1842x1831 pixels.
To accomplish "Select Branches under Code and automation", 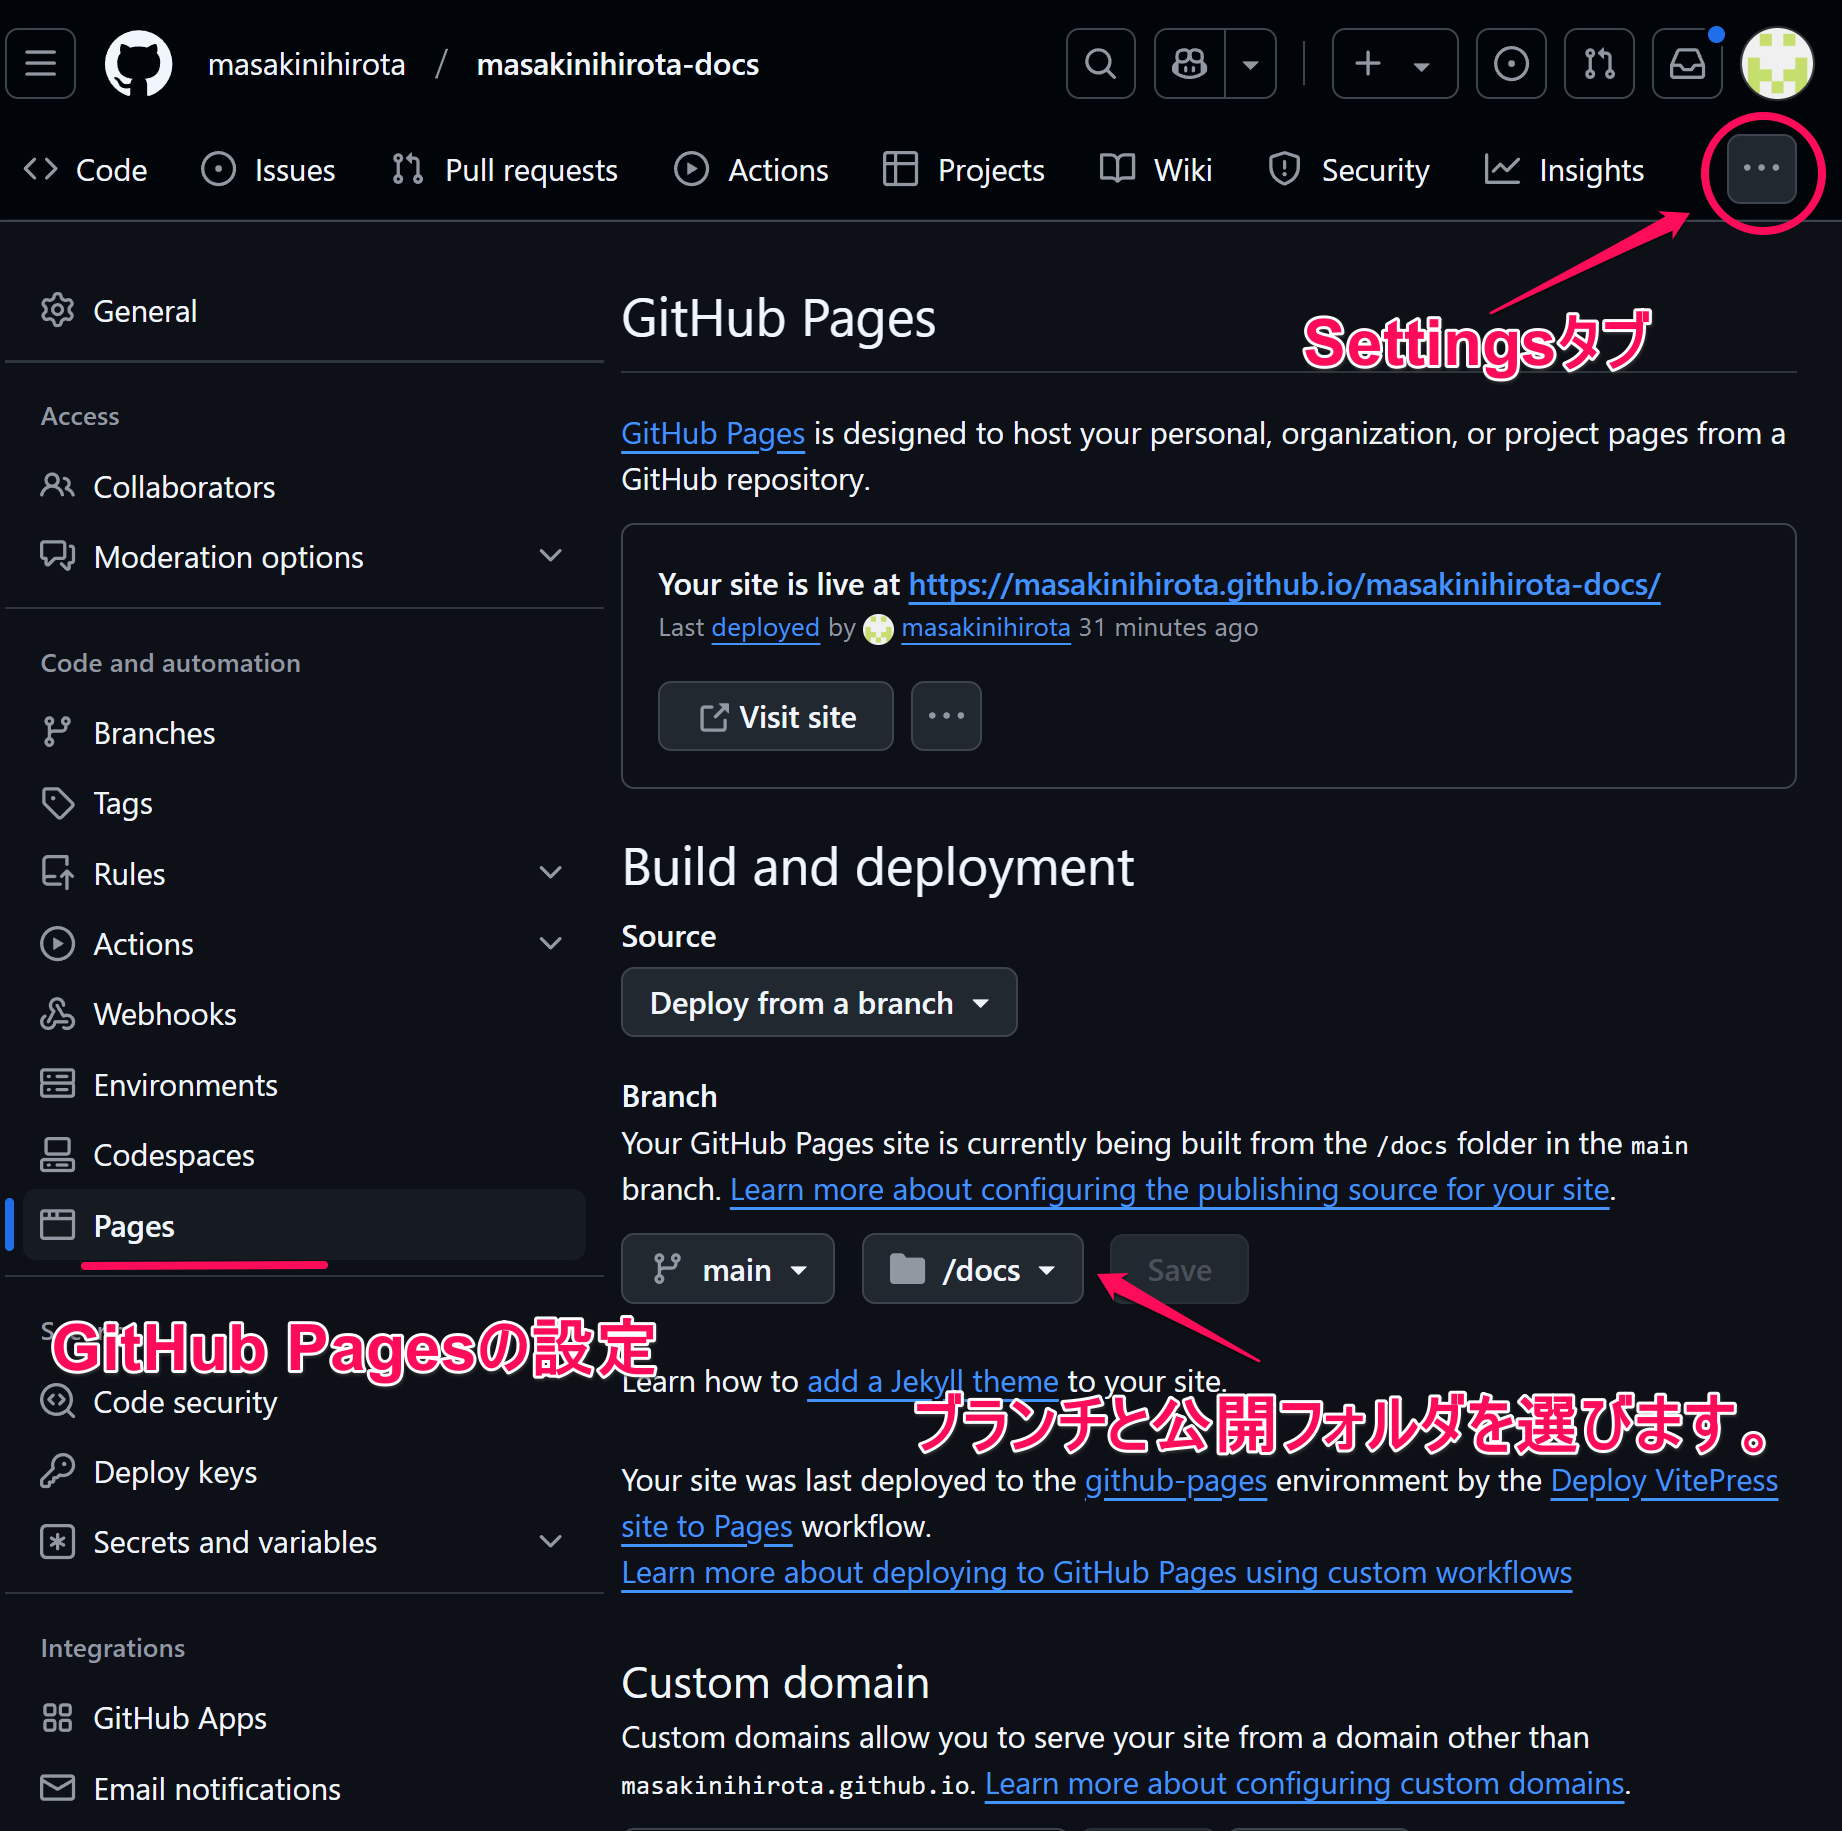I will (x=154, y=732).
